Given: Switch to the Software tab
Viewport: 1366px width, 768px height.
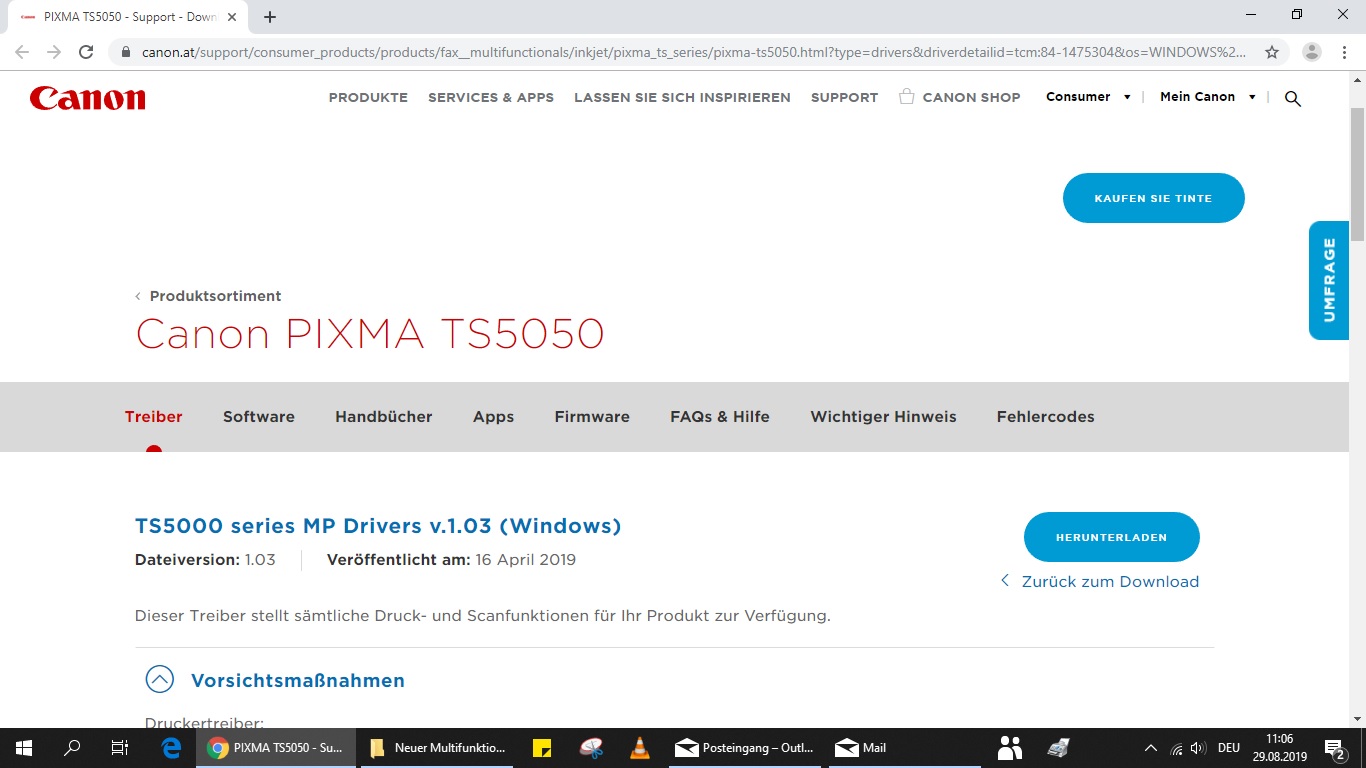Looking at the screenshot, I should tap(259, 417).
